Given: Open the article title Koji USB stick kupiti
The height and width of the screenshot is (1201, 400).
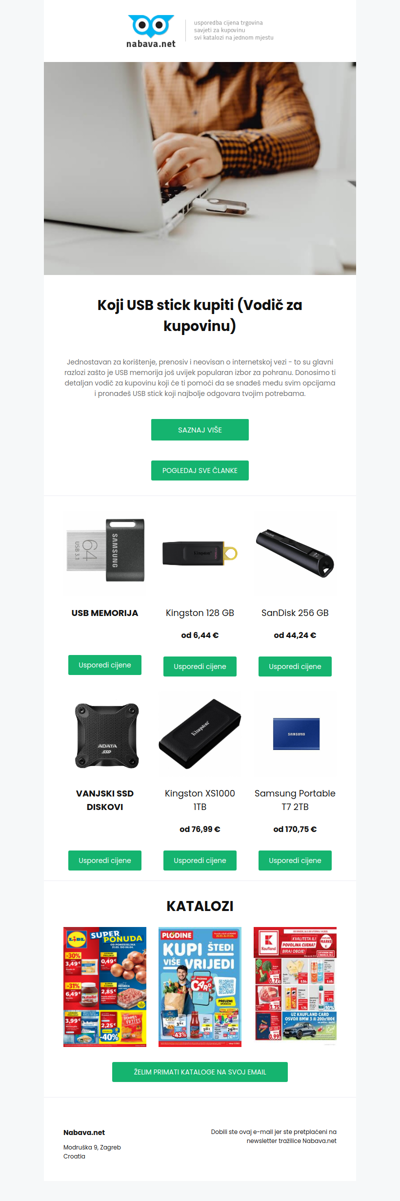Looking at the screenshot, I should point(200,315).
